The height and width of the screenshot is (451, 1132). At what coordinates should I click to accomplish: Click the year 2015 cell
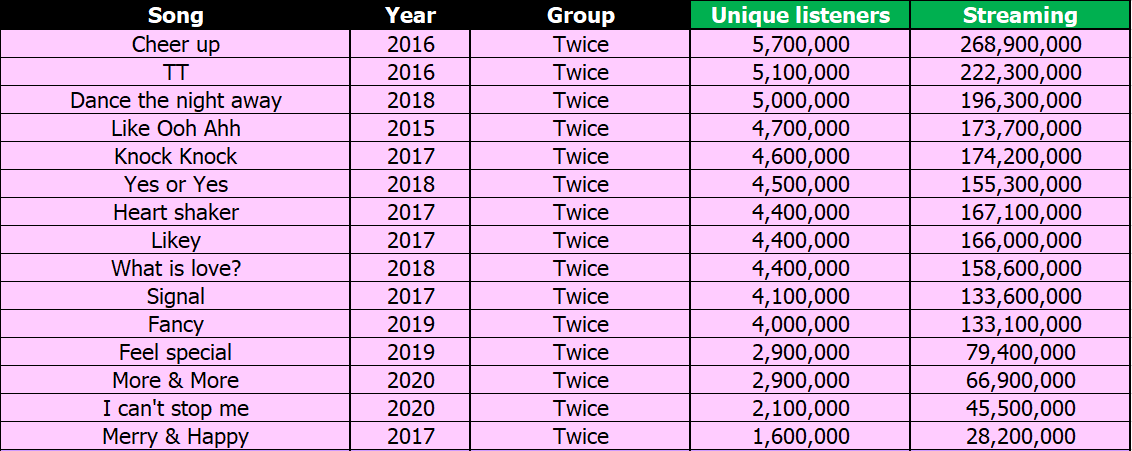click(410, 128)
